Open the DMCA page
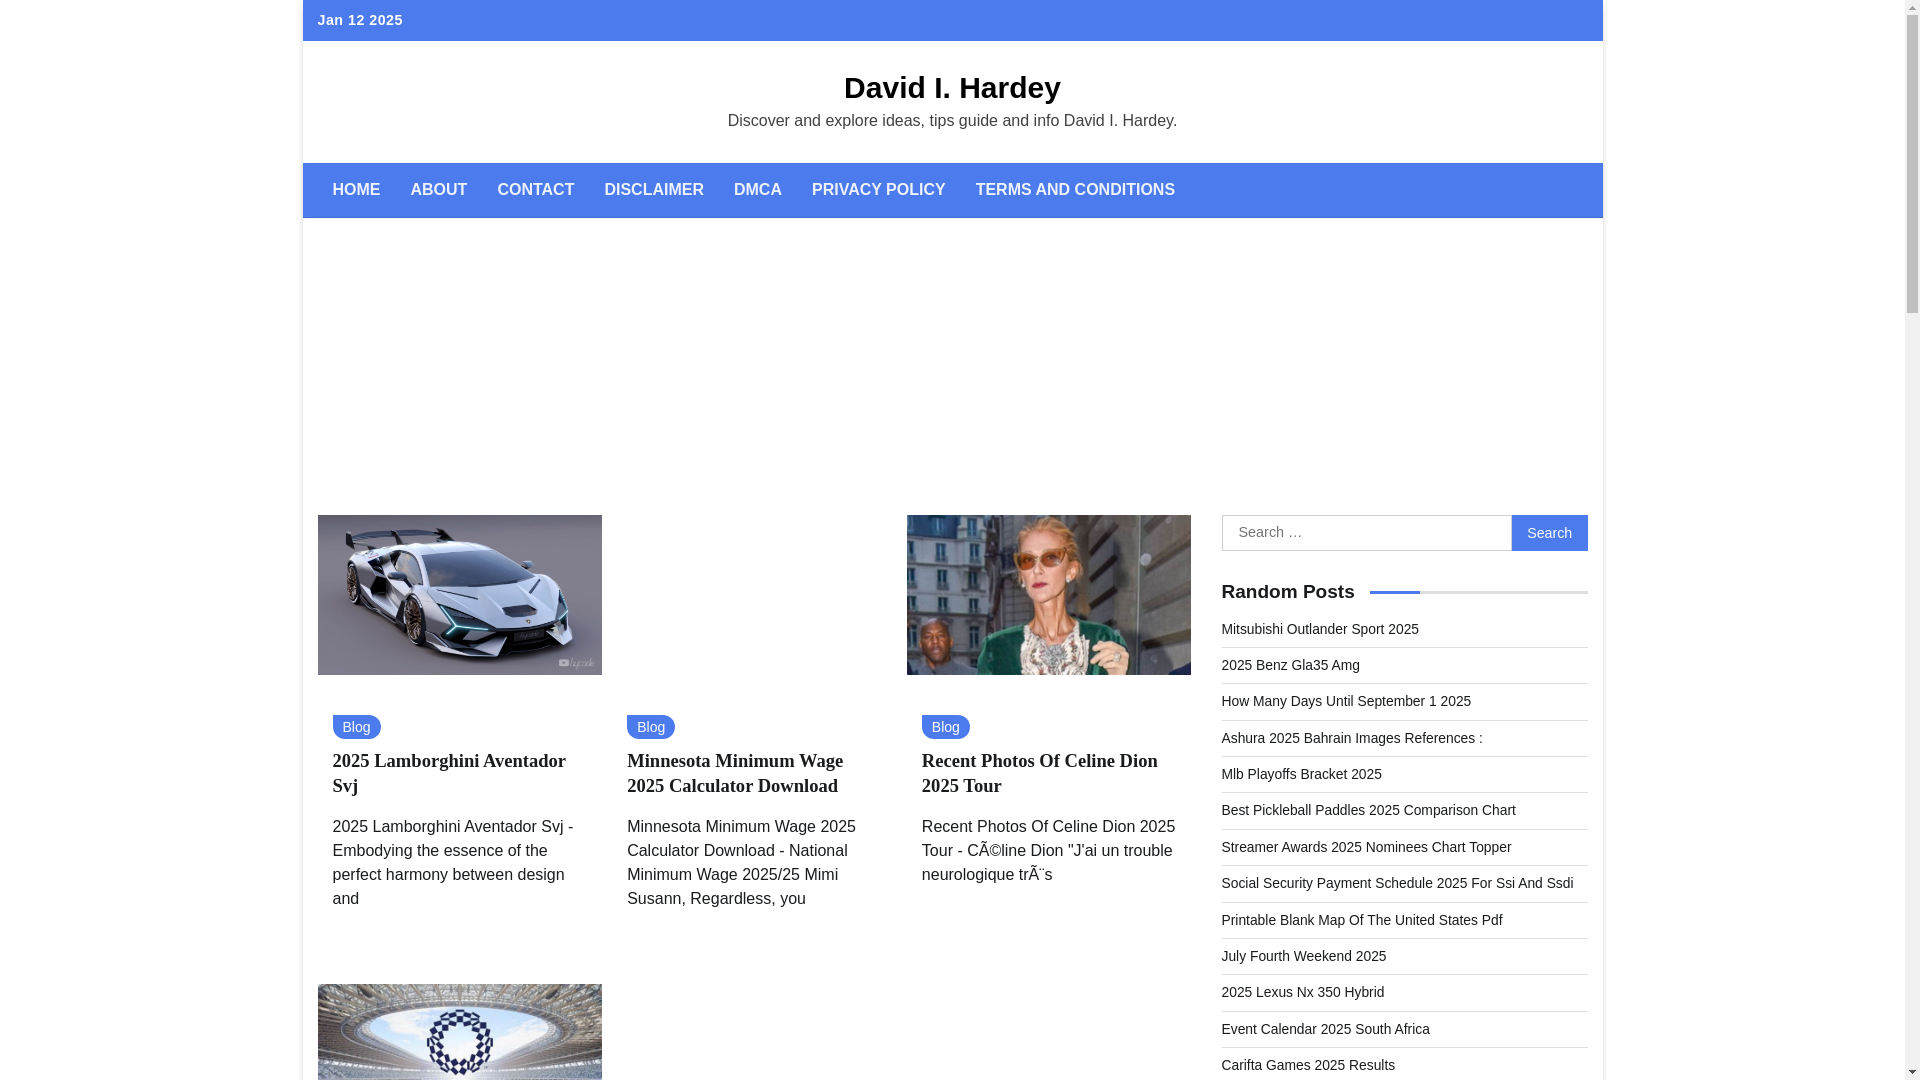Viewport: 1920px width, 1080px height. (x=758, y=190)
